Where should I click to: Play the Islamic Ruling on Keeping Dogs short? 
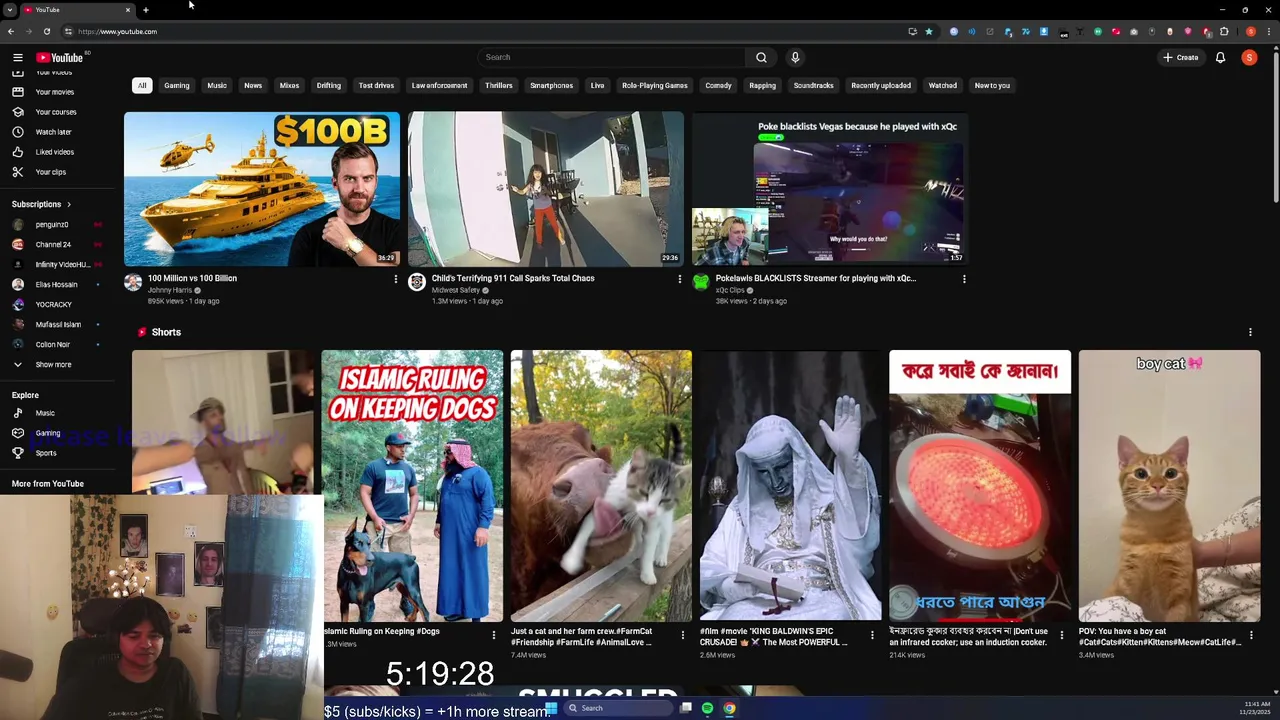coord(412,486)
